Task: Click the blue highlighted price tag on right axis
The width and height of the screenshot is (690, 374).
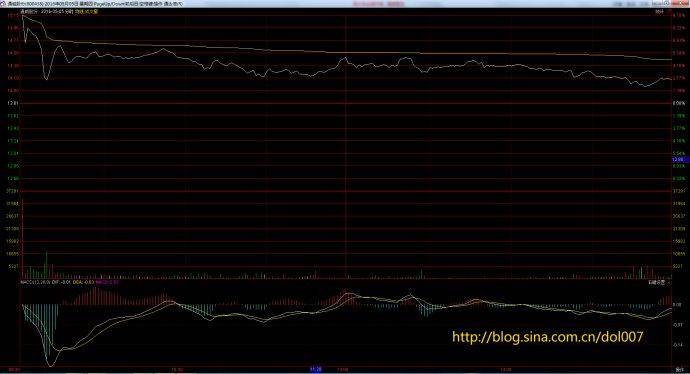Action: click(x=678, y=159)
